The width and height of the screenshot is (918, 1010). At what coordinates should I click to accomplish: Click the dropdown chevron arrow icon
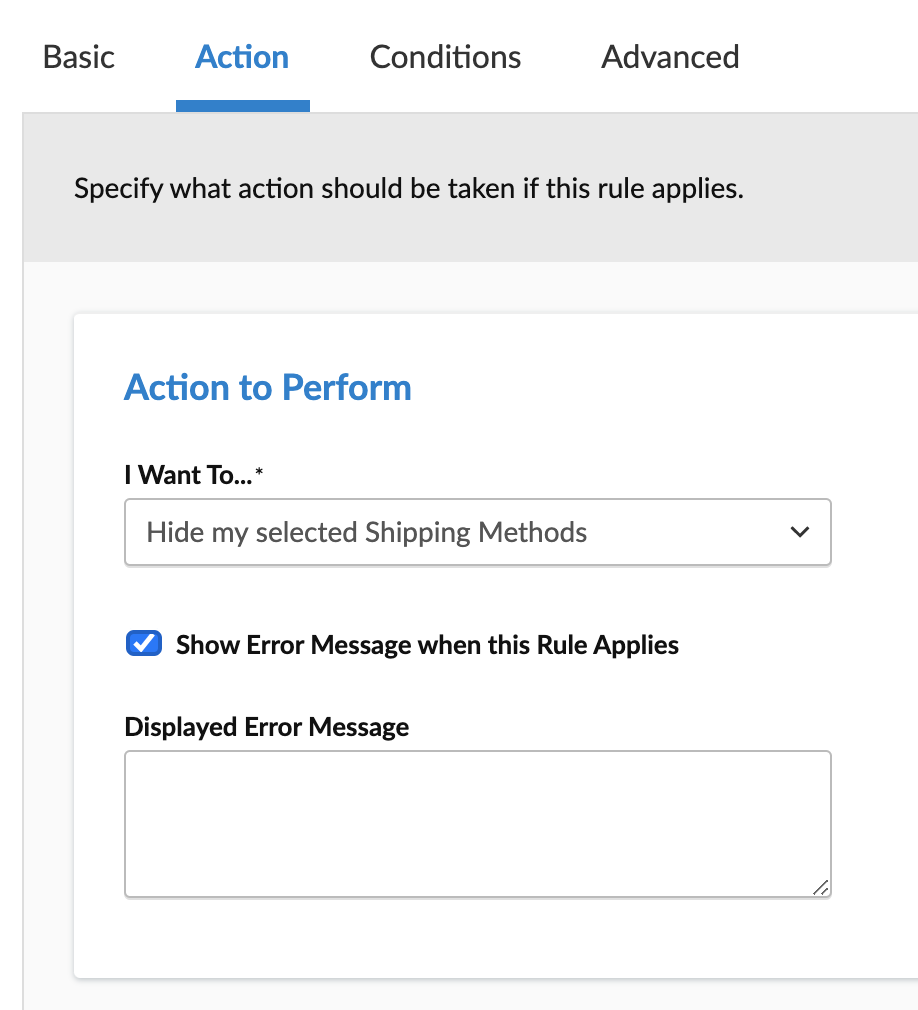tap(799, 532)
